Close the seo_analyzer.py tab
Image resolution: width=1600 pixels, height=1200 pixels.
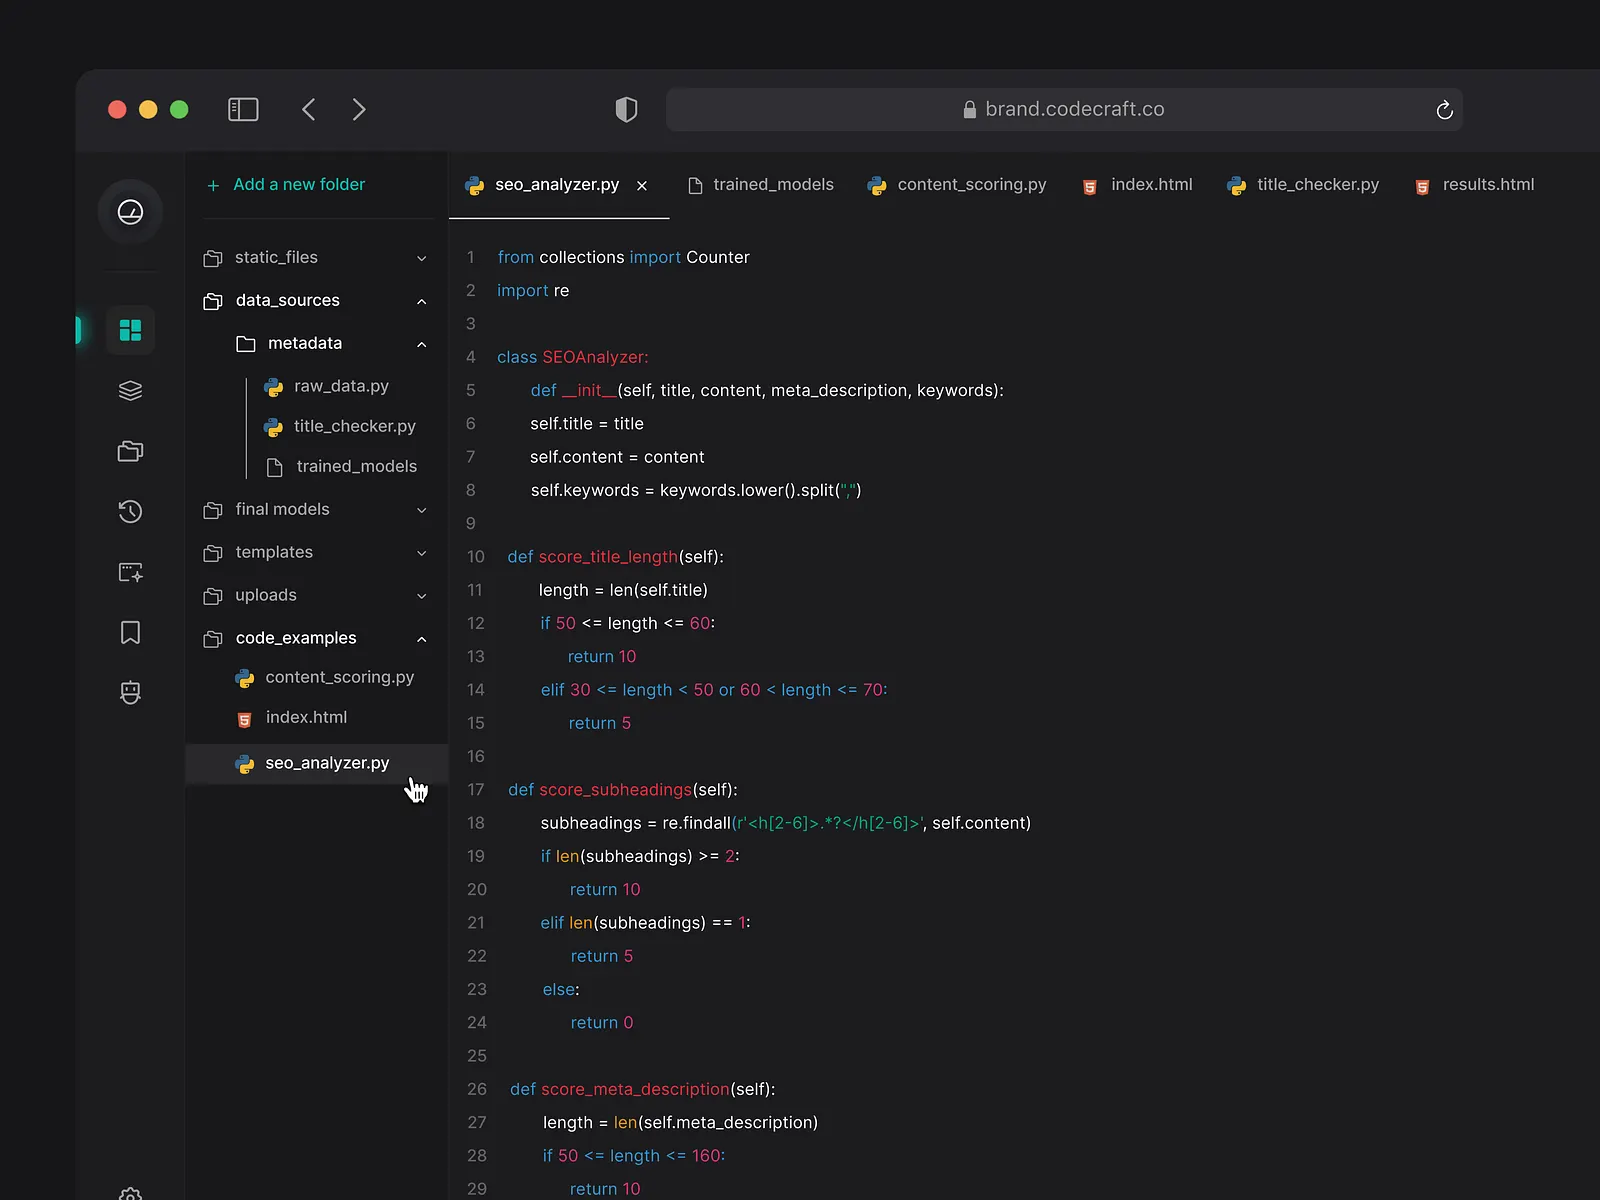[642, 186]
